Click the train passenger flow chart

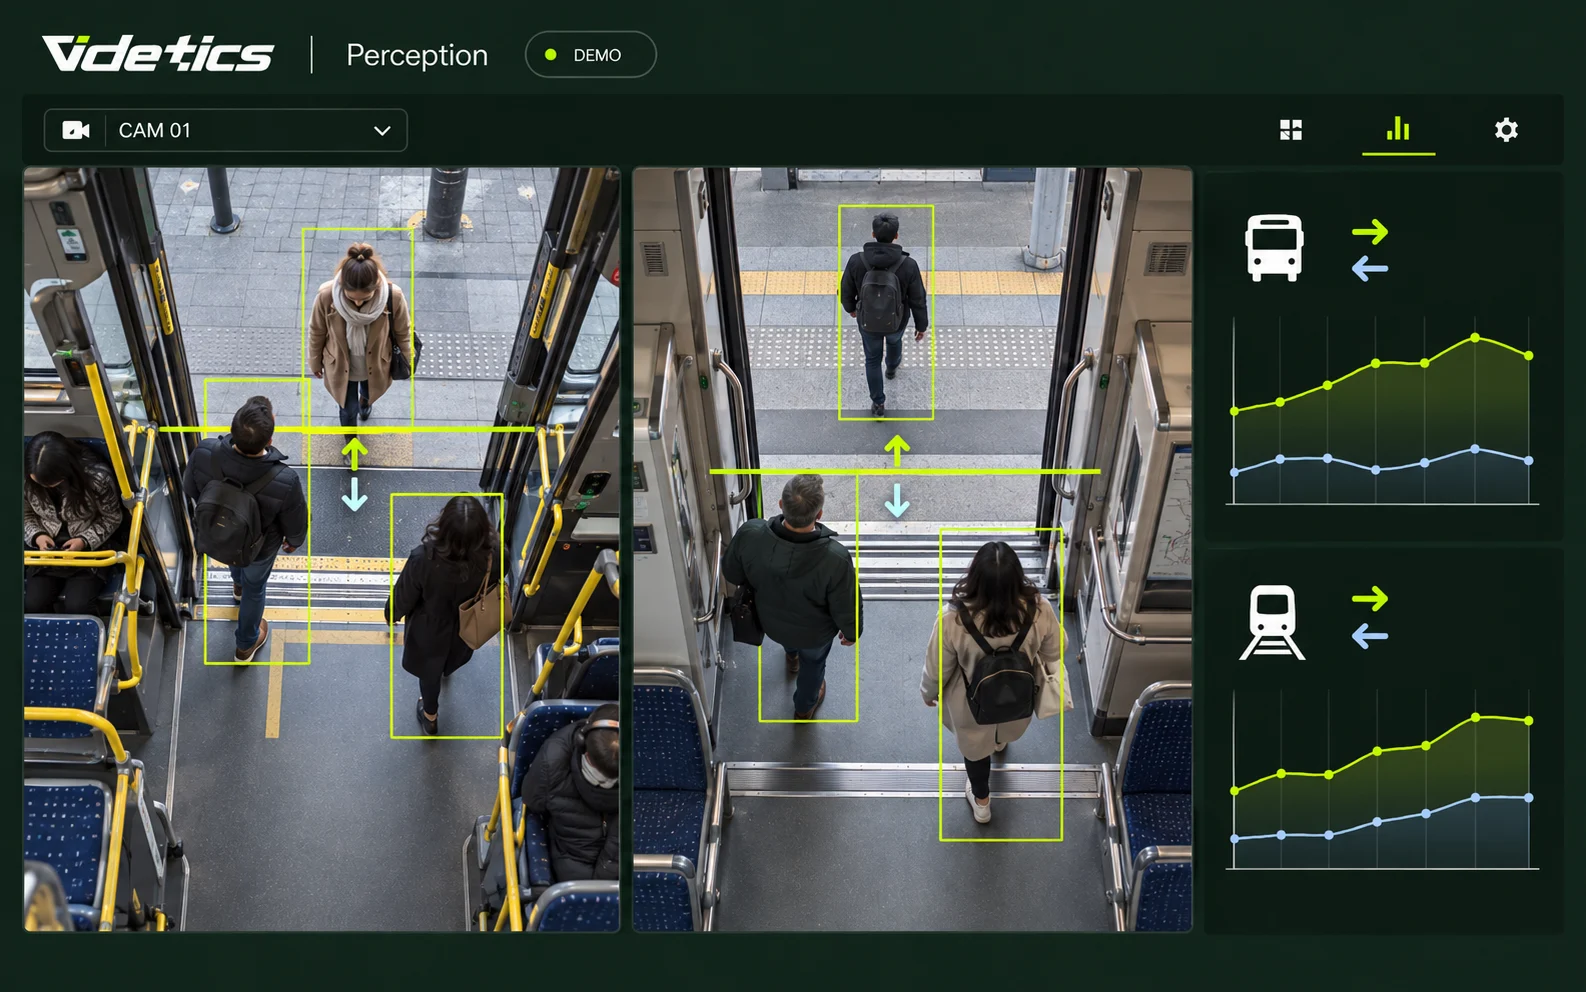(1382, 780)
